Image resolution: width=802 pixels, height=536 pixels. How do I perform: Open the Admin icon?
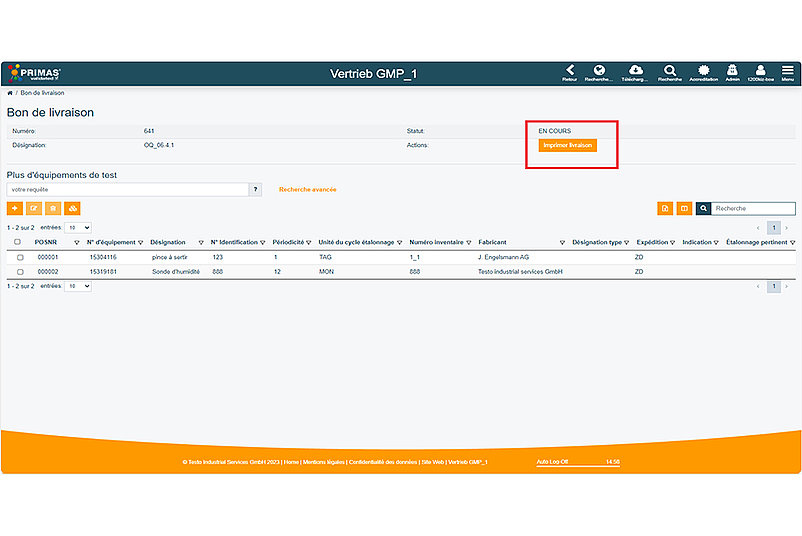pos(732,73)
